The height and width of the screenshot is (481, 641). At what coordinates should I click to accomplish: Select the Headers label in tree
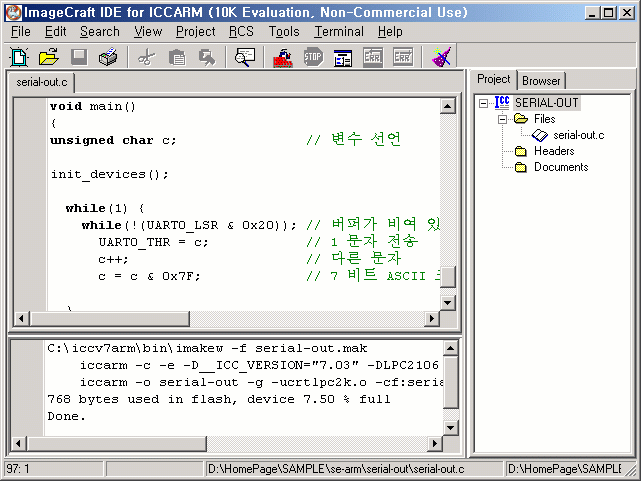(x=554, y=151)
